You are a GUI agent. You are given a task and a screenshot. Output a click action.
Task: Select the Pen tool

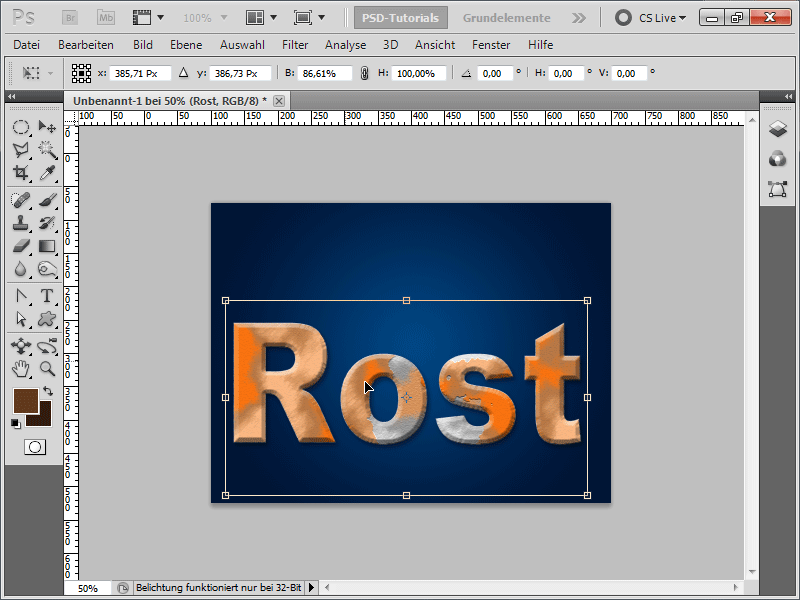pos(20,296)
